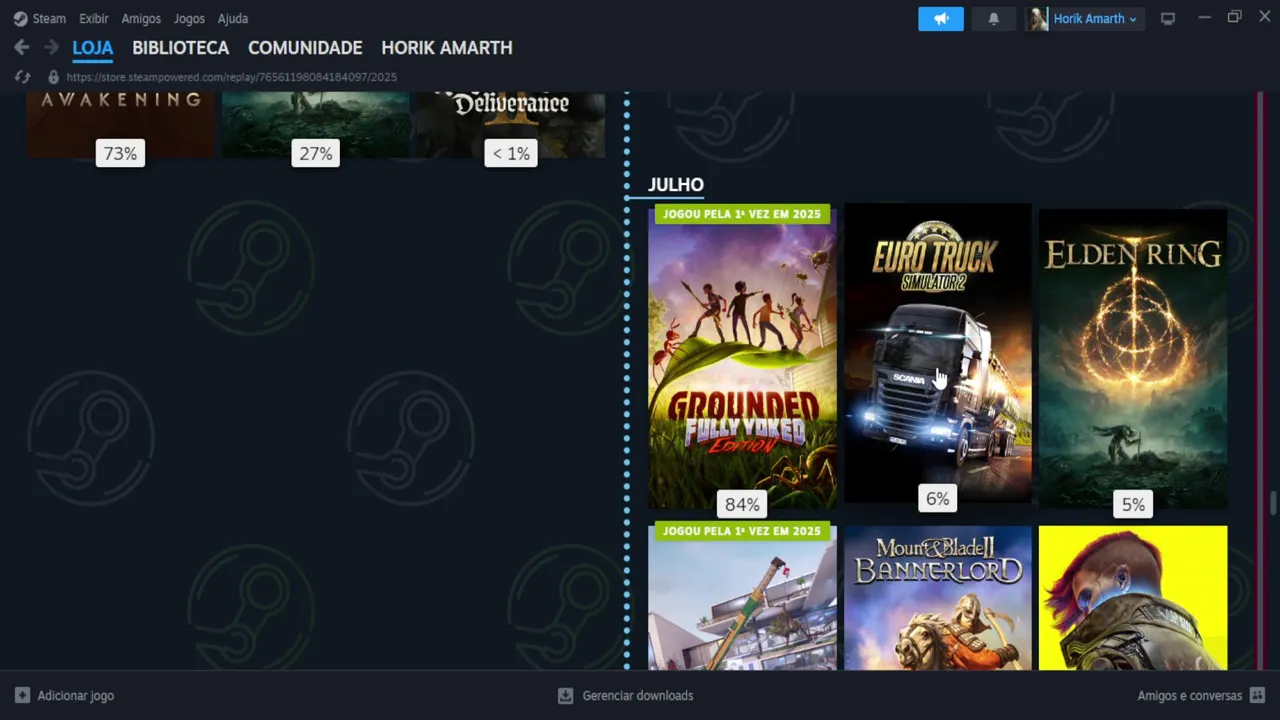Open the notifications bell
The width and height of the screenshot is (1280, 720).
[x=993, y=19]
